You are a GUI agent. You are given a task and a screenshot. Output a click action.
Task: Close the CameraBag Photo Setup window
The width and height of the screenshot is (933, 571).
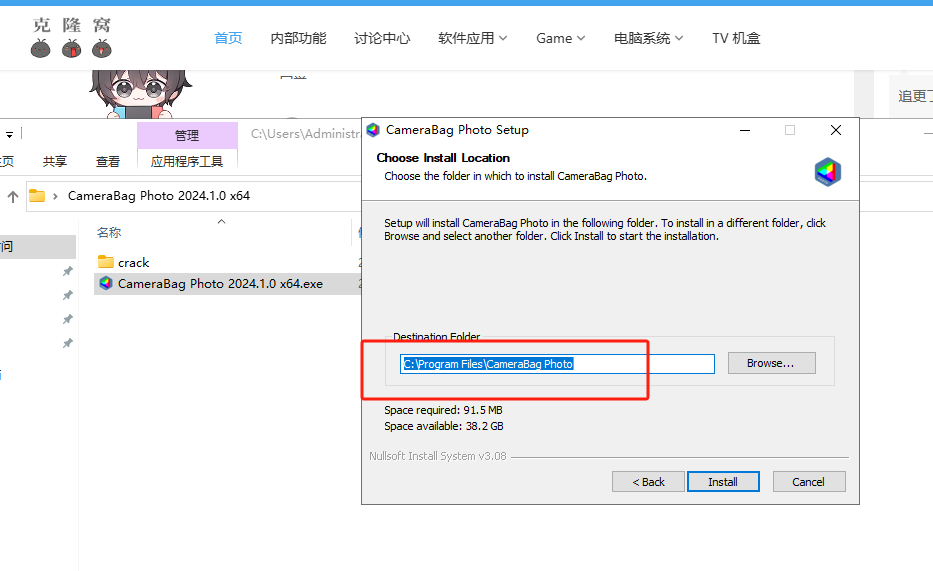[x=835, y=130]
